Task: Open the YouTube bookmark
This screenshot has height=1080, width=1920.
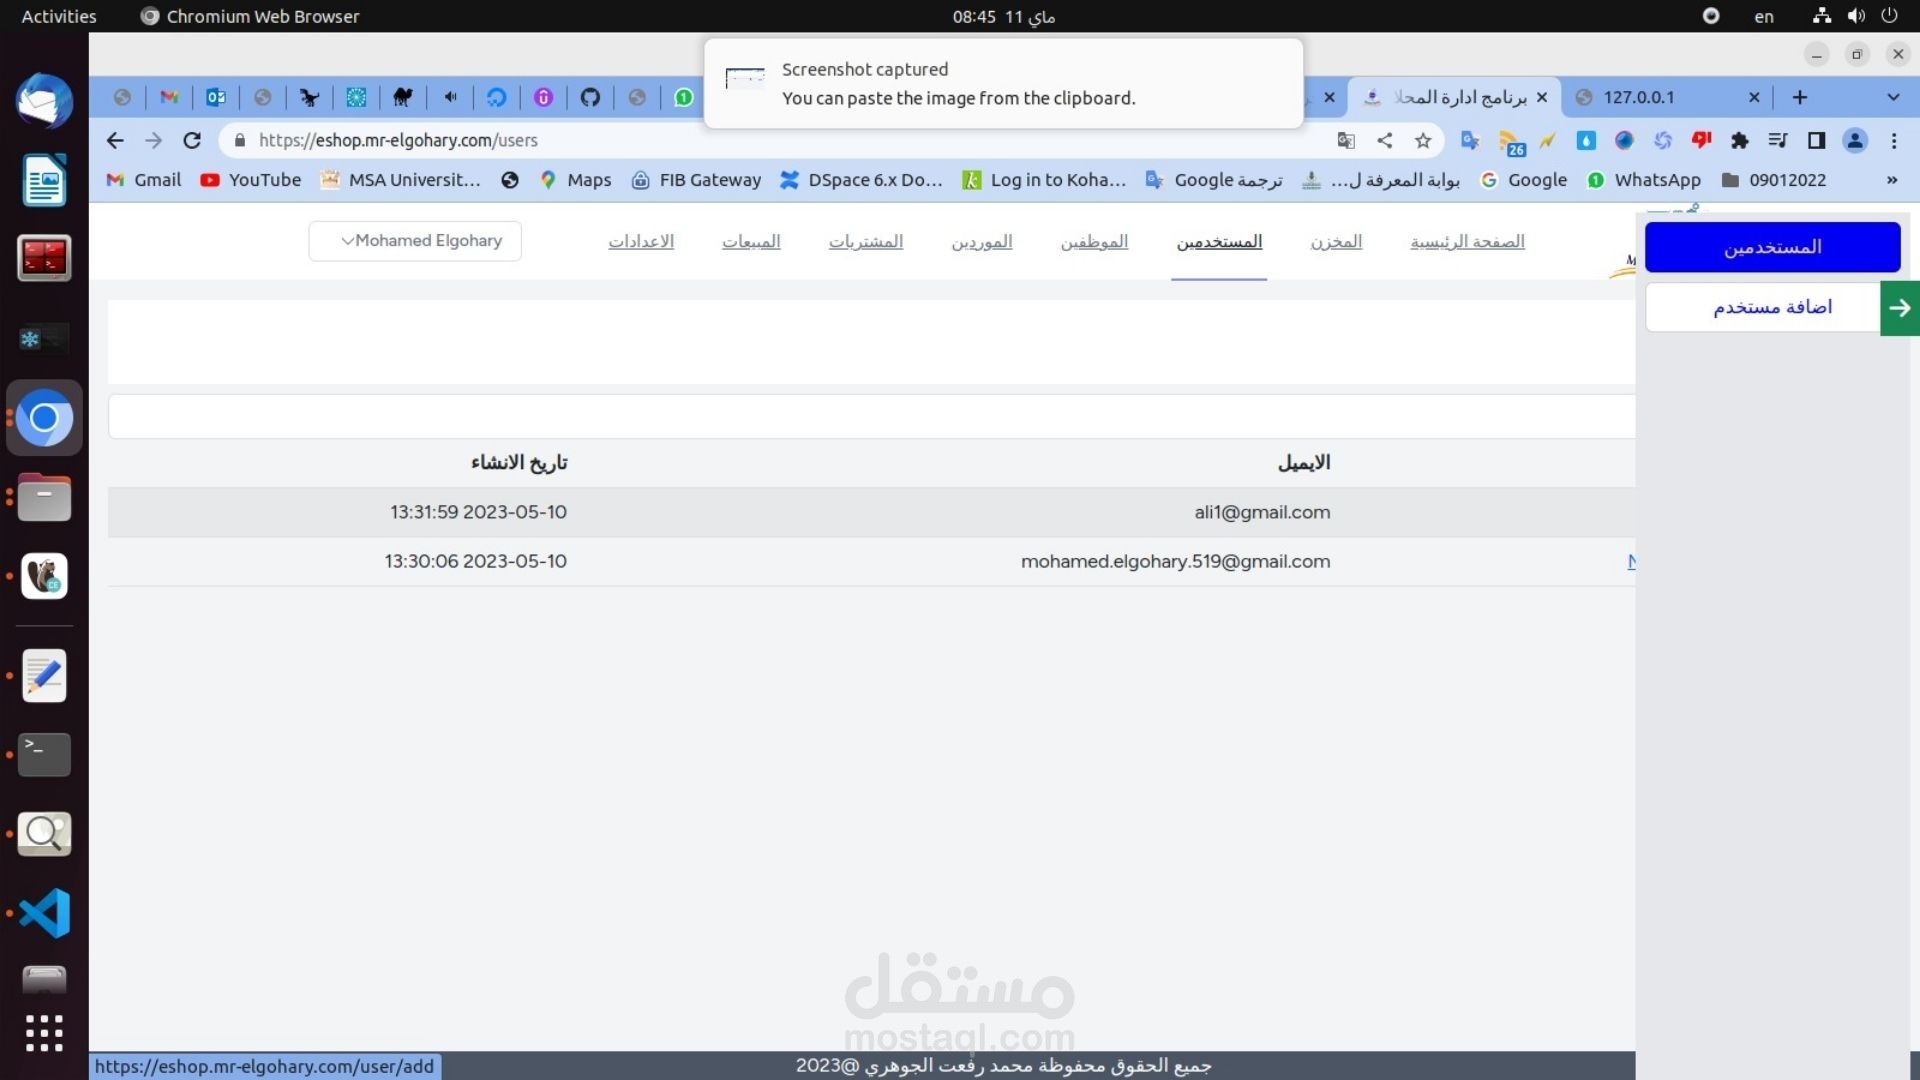Action: [251, 180]
